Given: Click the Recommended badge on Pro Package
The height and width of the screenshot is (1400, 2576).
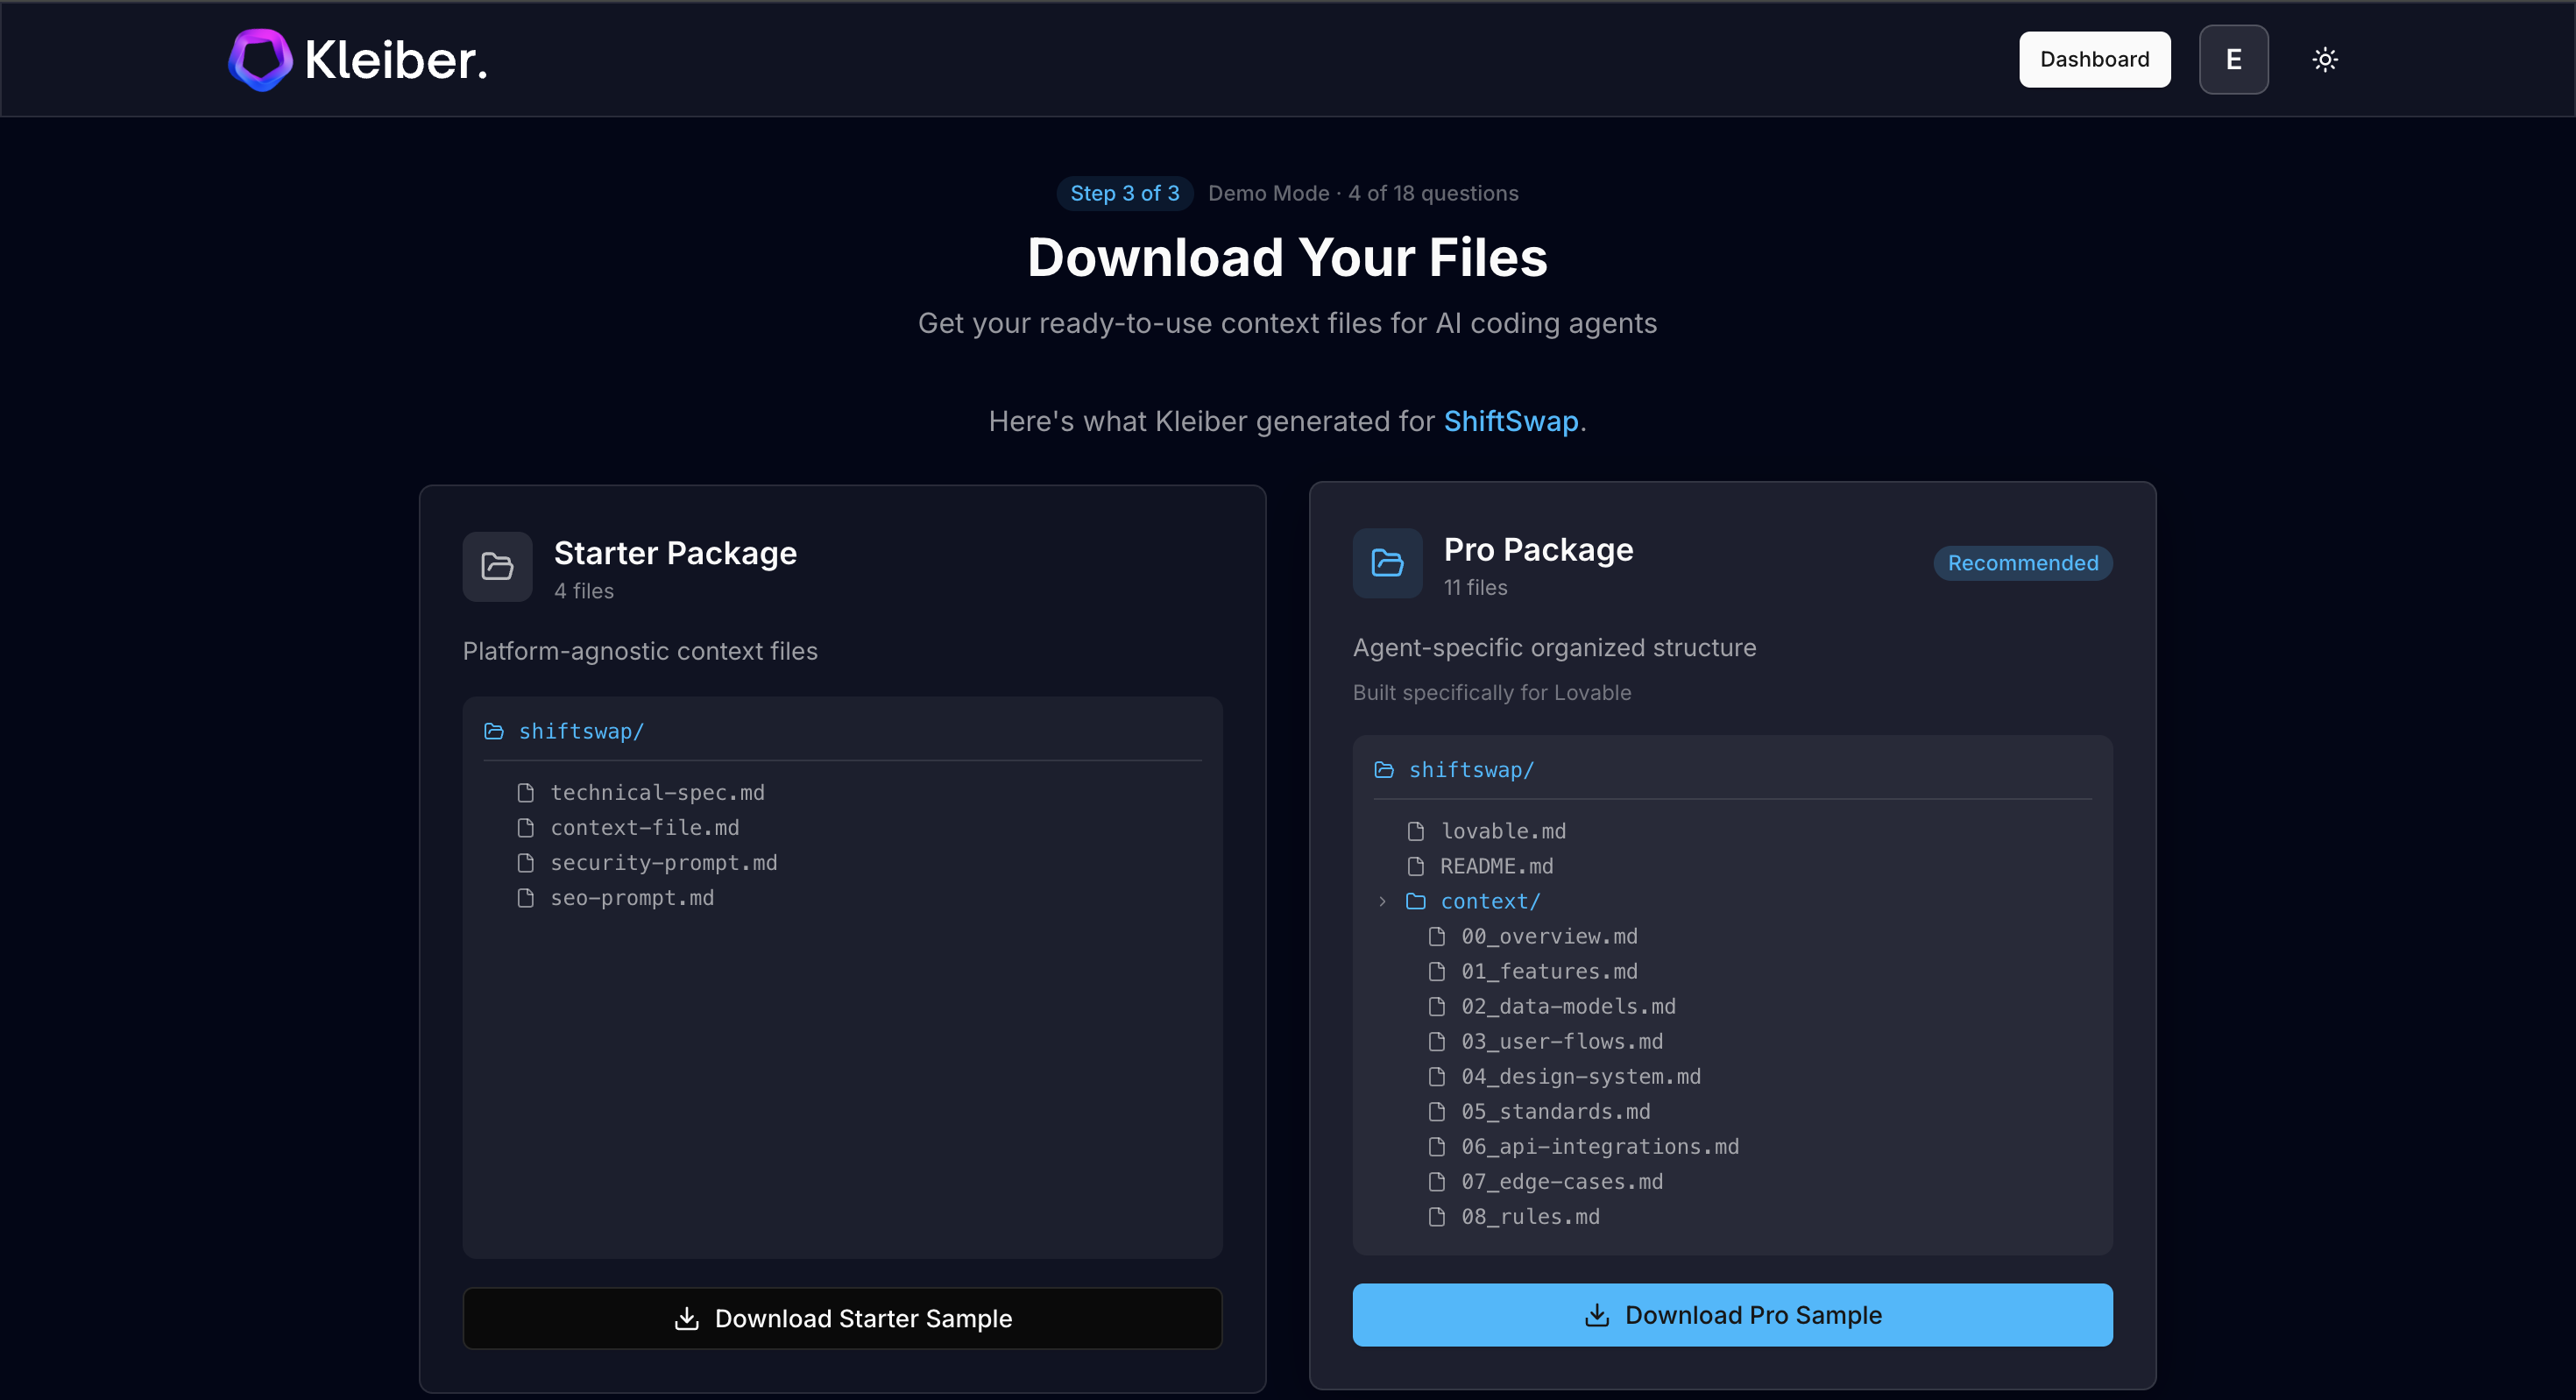Looking at the screenshot, I should click(x=2022, y=562).
